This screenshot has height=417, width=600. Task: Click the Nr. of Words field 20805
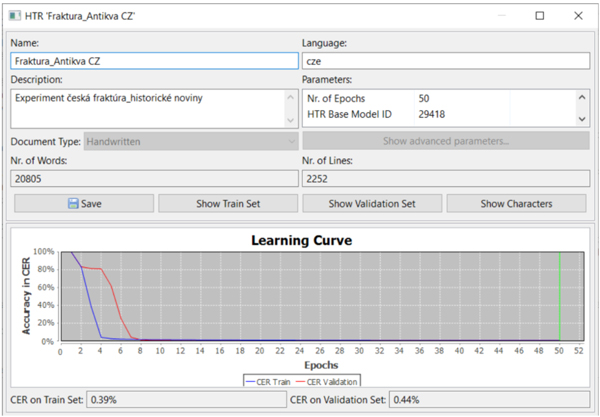pos(155,179)
